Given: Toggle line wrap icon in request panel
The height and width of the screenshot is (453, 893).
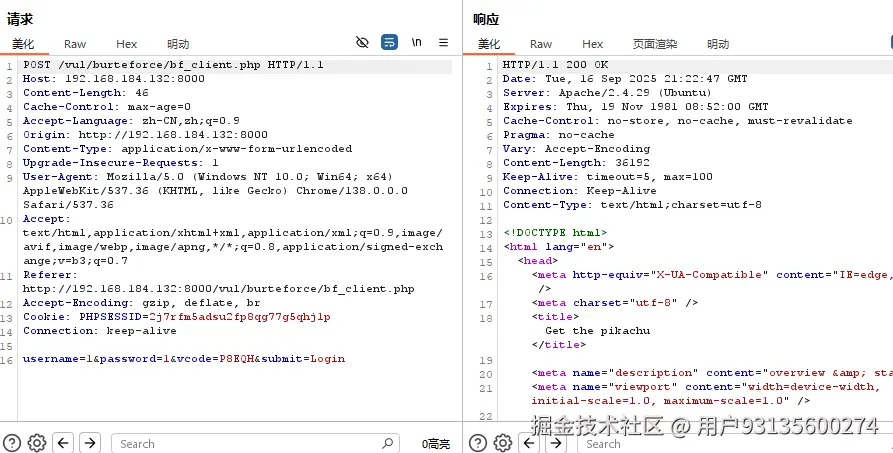Looking at the screenshot, I should pos(390,42).
